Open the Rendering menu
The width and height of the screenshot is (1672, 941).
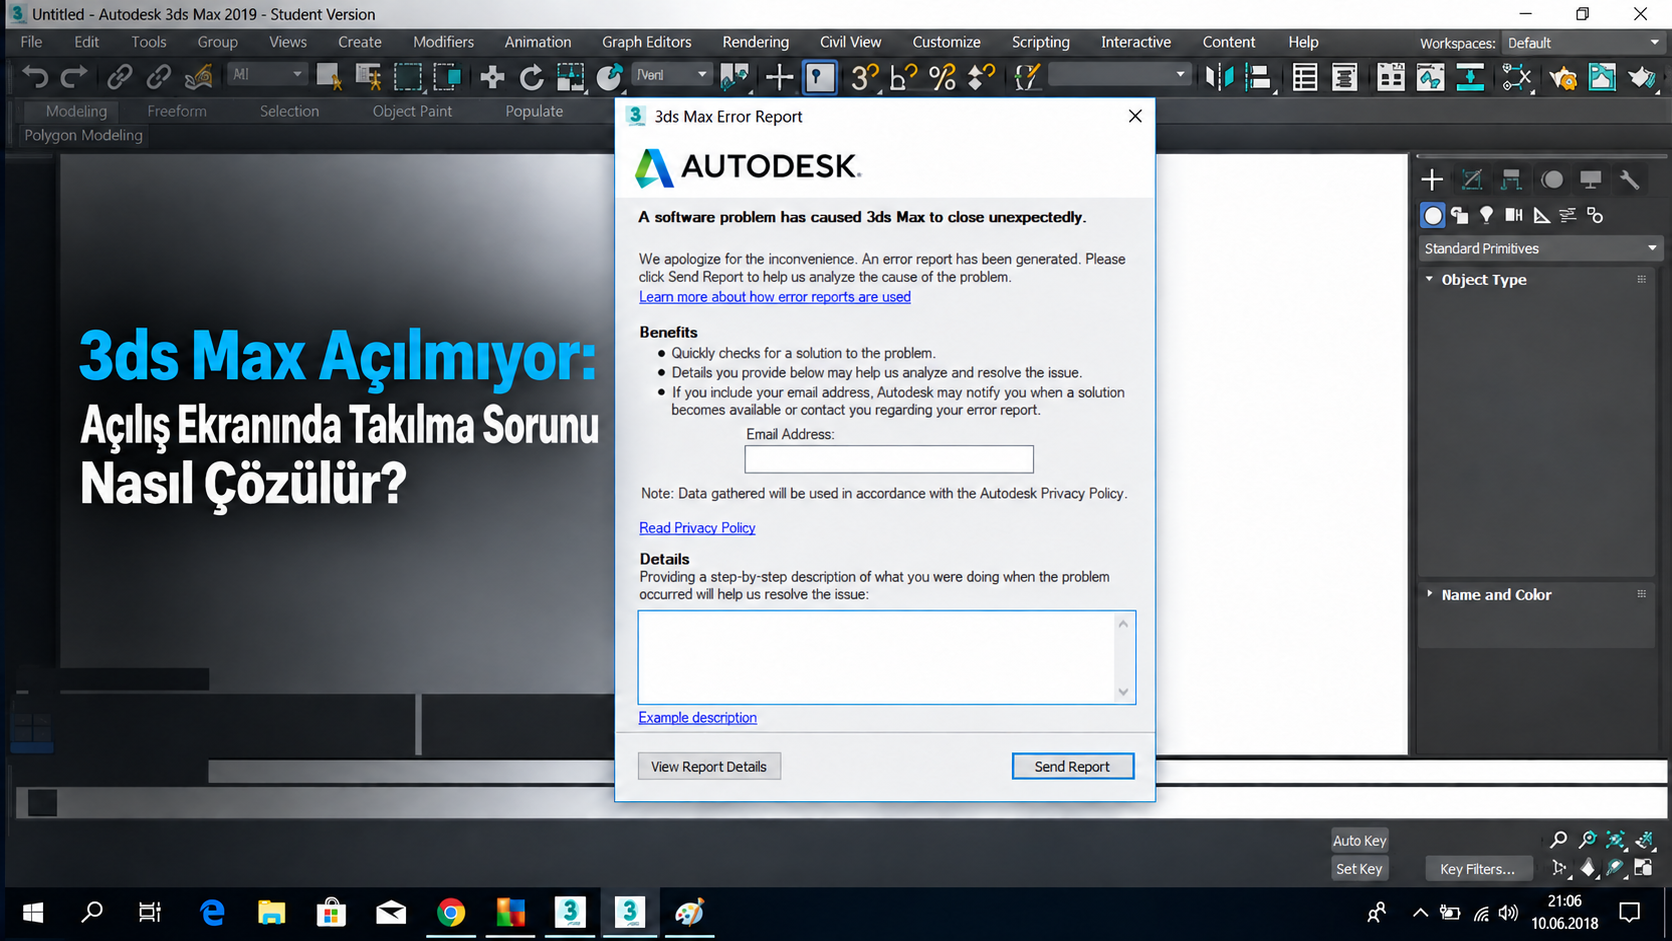coord(755,42)
